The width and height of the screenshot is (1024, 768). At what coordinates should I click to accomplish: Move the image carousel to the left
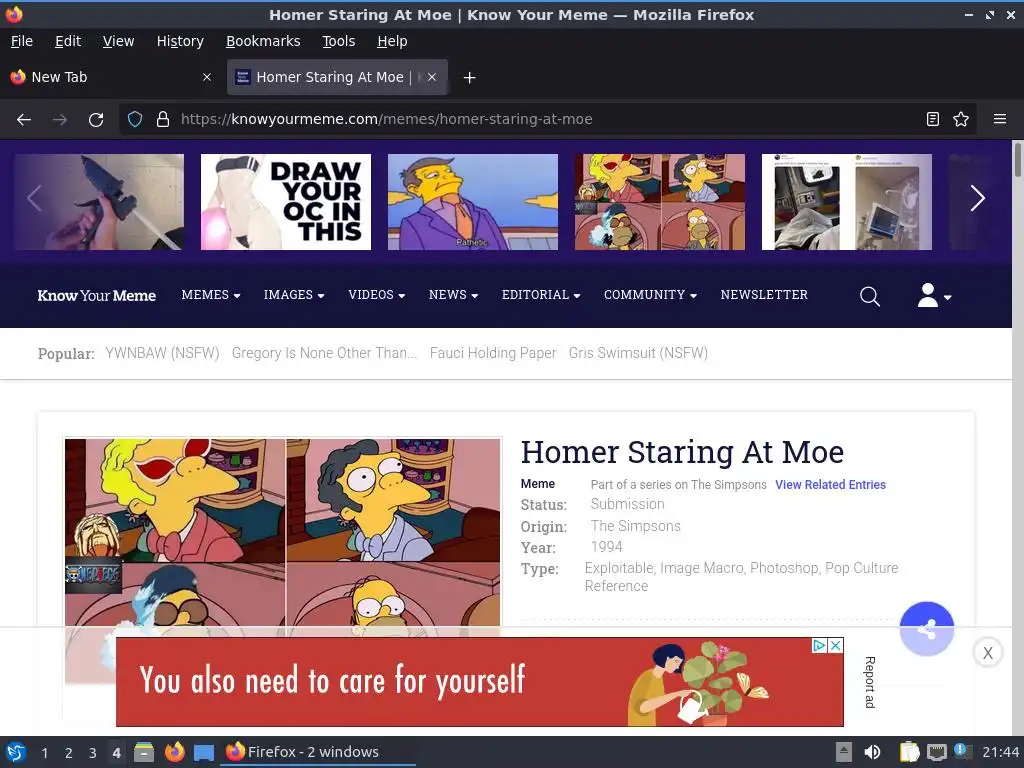tap(35, 199)
